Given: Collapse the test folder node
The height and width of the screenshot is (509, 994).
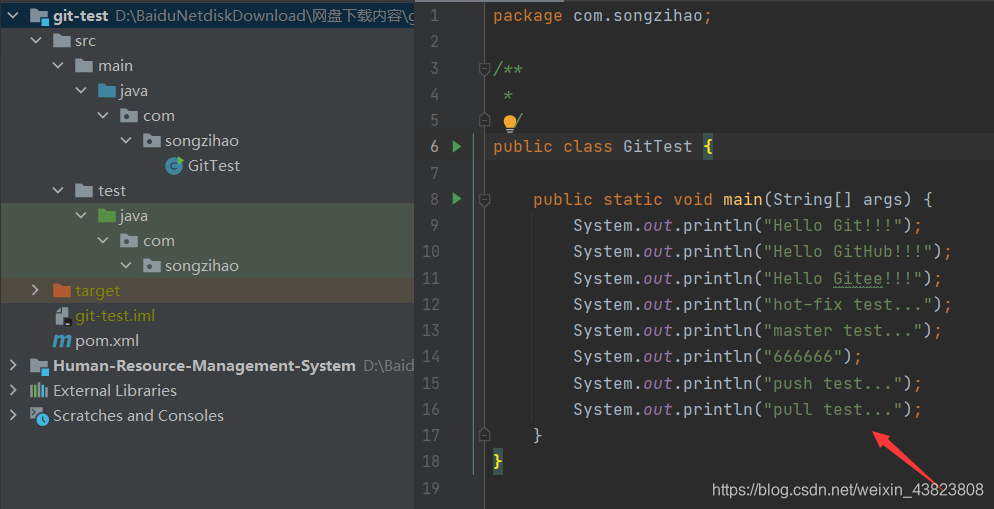Looking at the screenshot, I should pos(59,191).
